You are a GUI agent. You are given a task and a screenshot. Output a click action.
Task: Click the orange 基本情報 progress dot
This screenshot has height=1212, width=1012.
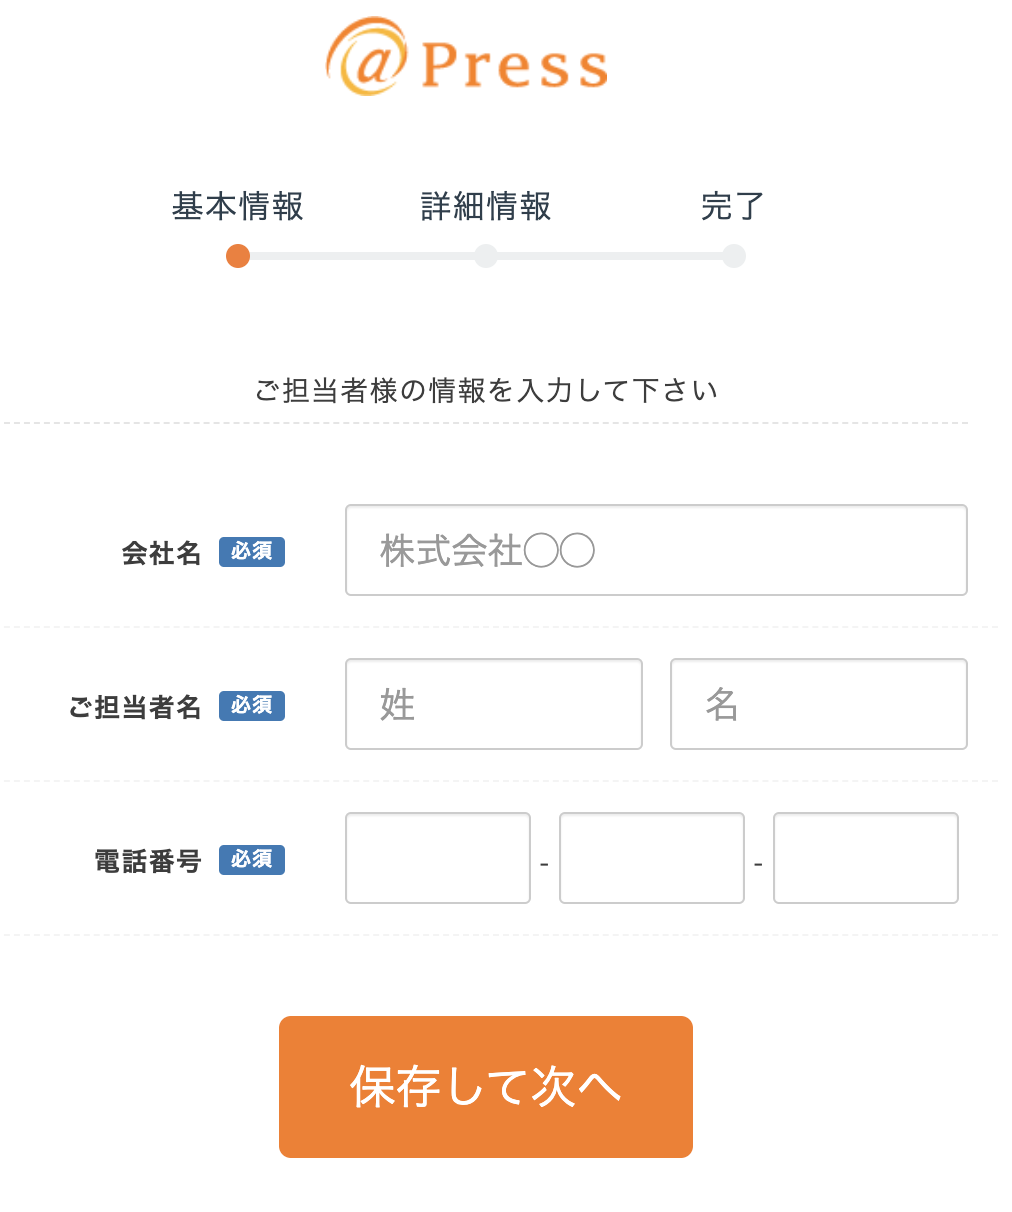click(x=238, y=256)
